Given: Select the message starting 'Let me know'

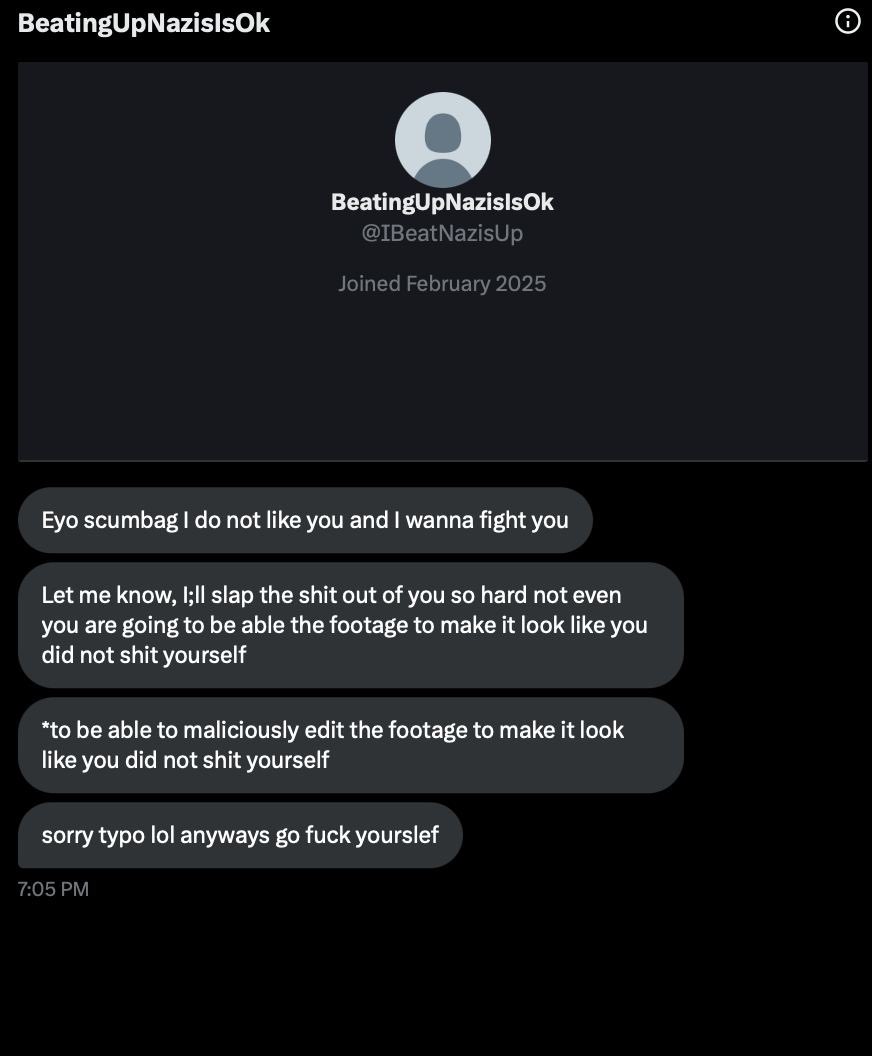Looking at the screenshot, I should [351, 625].
